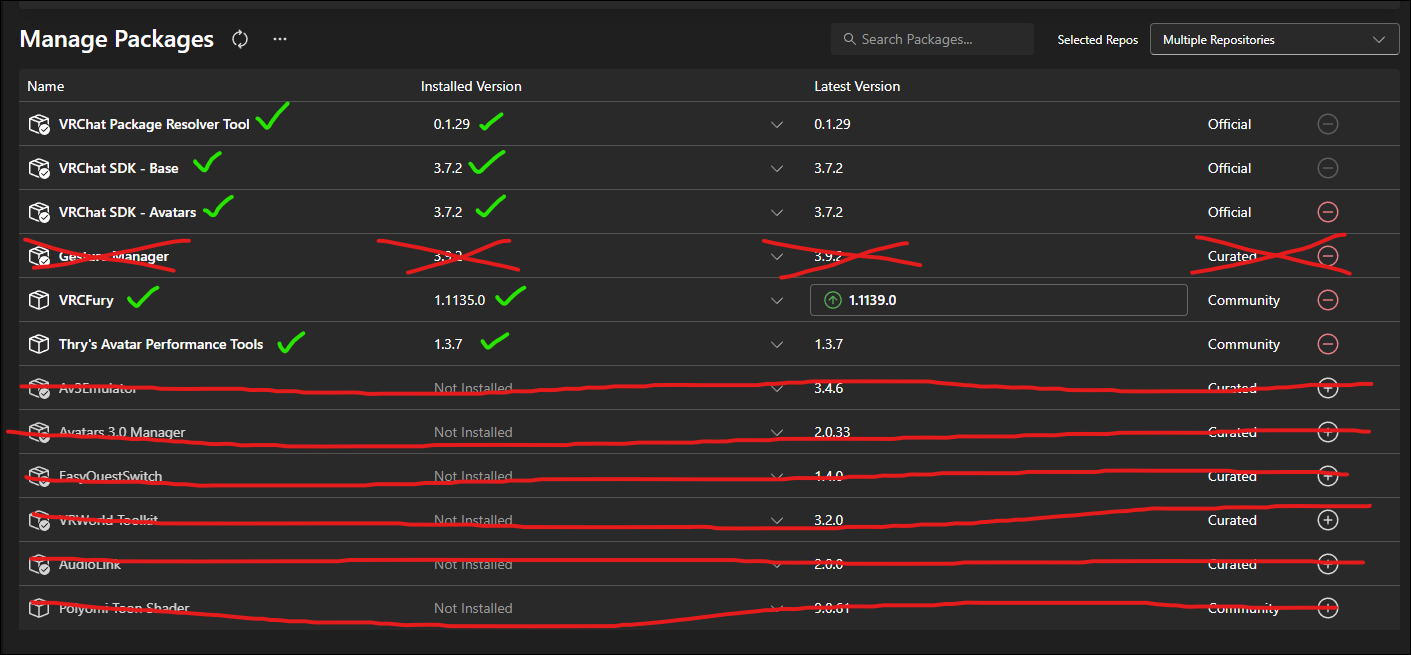Click Not Installed text for Avatars 3.0 Manager
Screen dimensions: 1411x655
tap(473, 432)
